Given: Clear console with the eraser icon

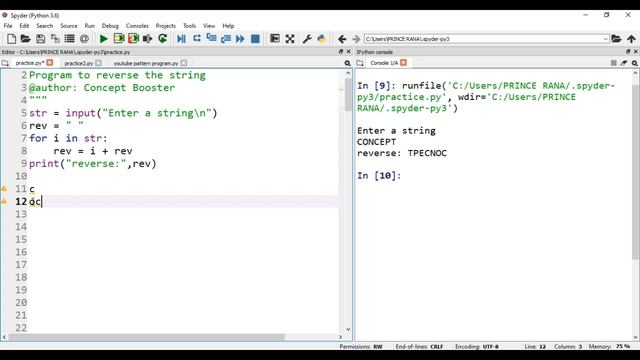Looking at the screenshot, I should click(x=624, y=63).
